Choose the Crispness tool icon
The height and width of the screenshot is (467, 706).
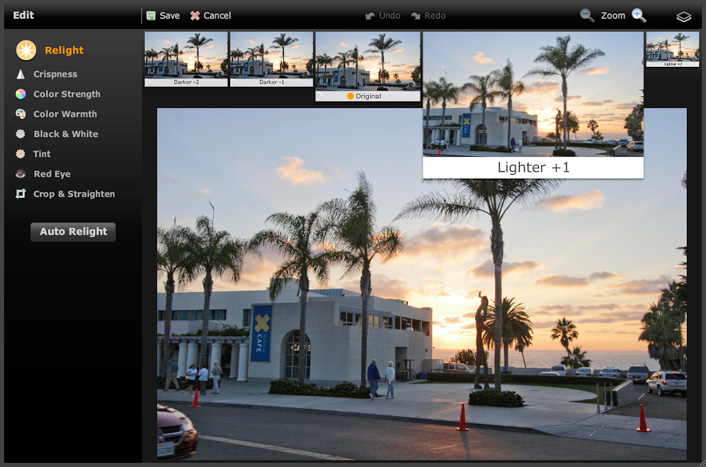(x=21, y=74)
